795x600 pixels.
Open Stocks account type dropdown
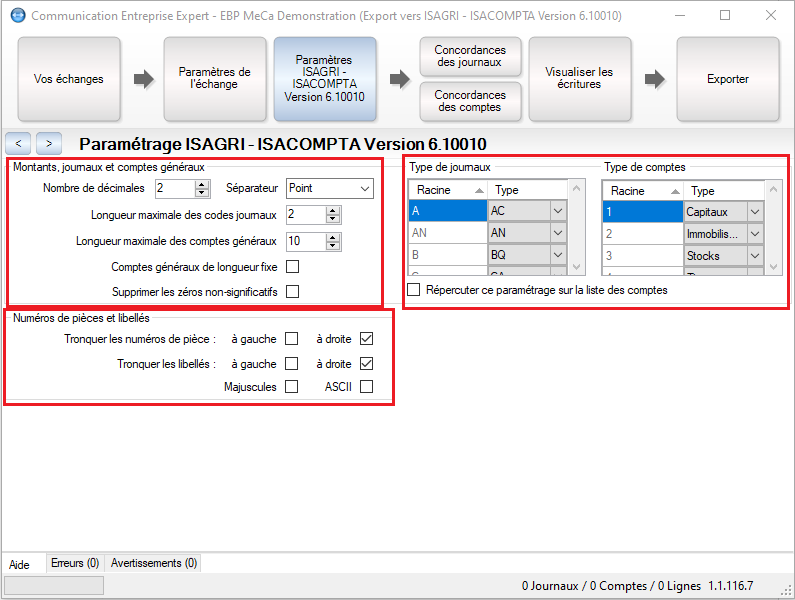tap(755, 256)
